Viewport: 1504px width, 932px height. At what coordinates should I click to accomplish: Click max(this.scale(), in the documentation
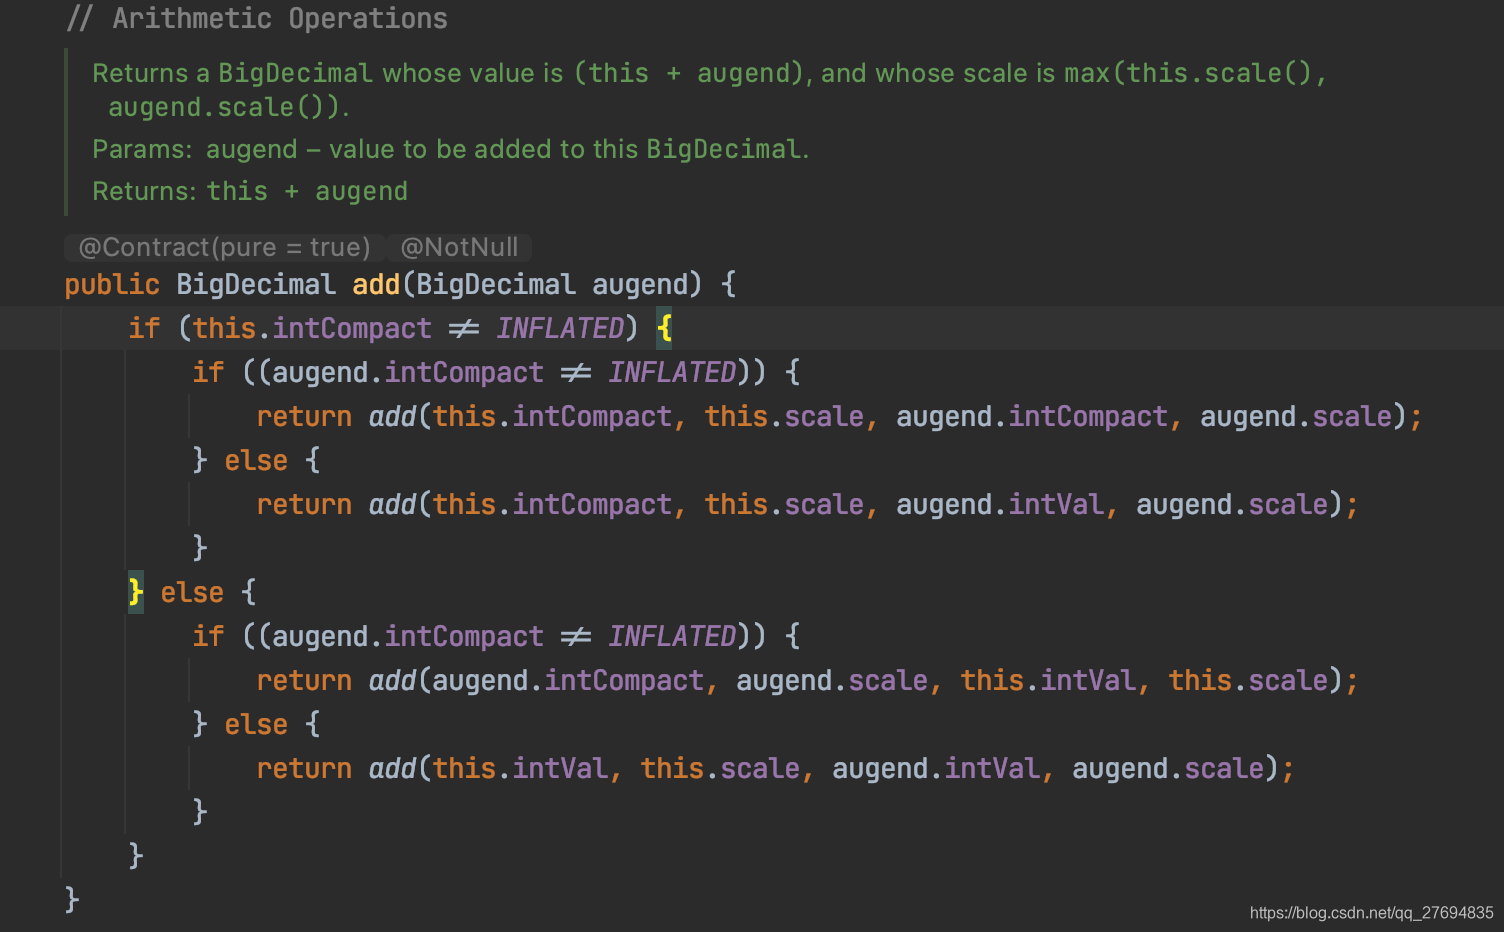(x=1194, y=72)
